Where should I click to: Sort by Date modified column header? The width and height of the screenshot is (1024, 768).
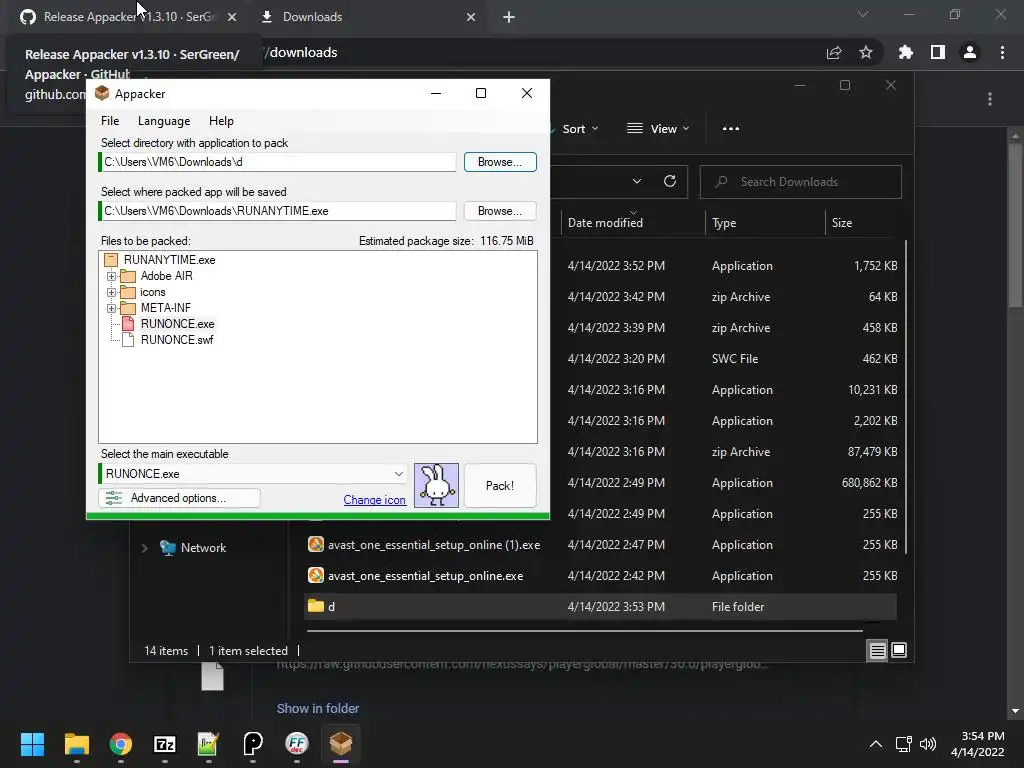pos(605,223)
